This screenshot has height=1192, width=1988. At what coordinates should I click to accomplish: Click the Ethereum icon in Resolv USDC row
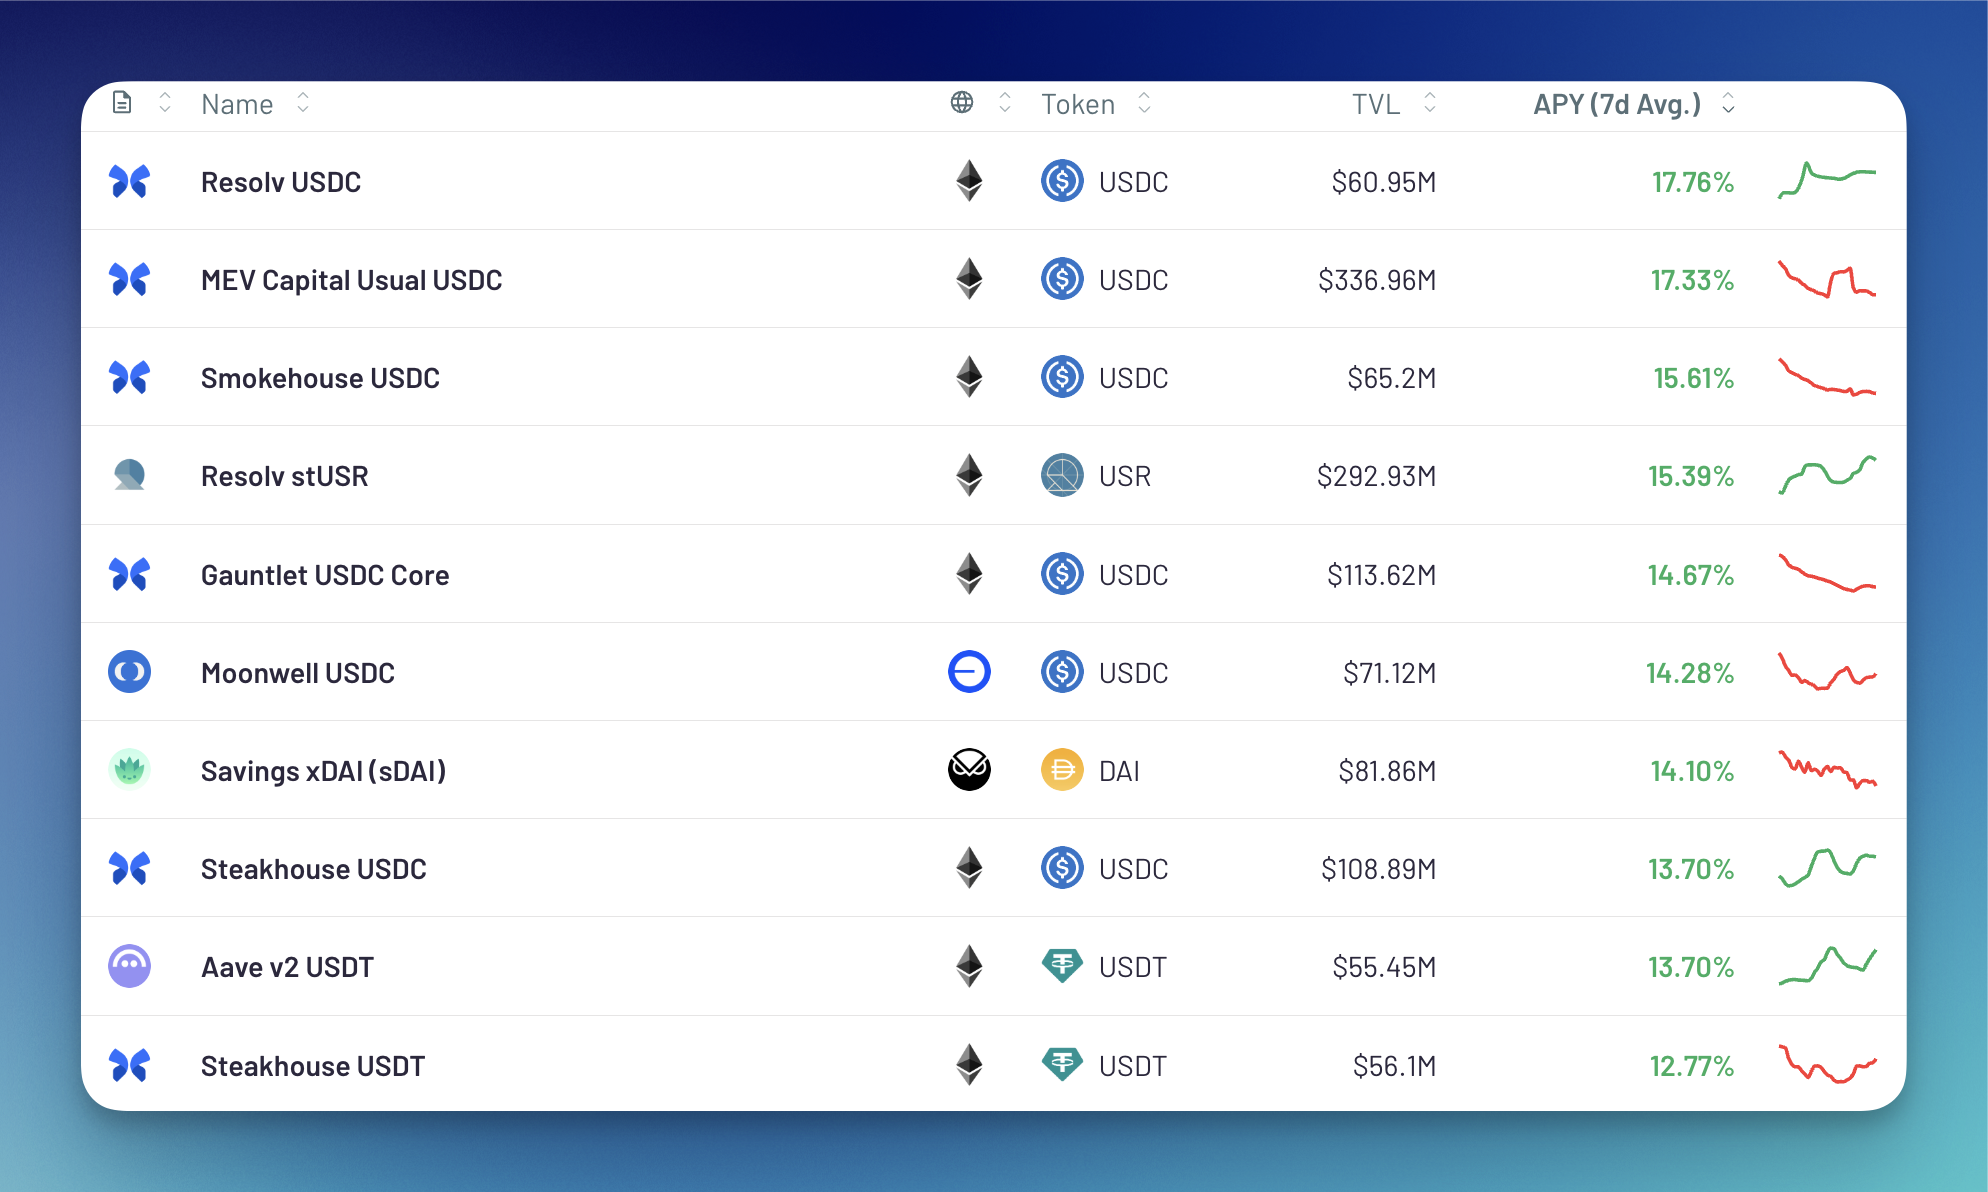click(969, 181)
